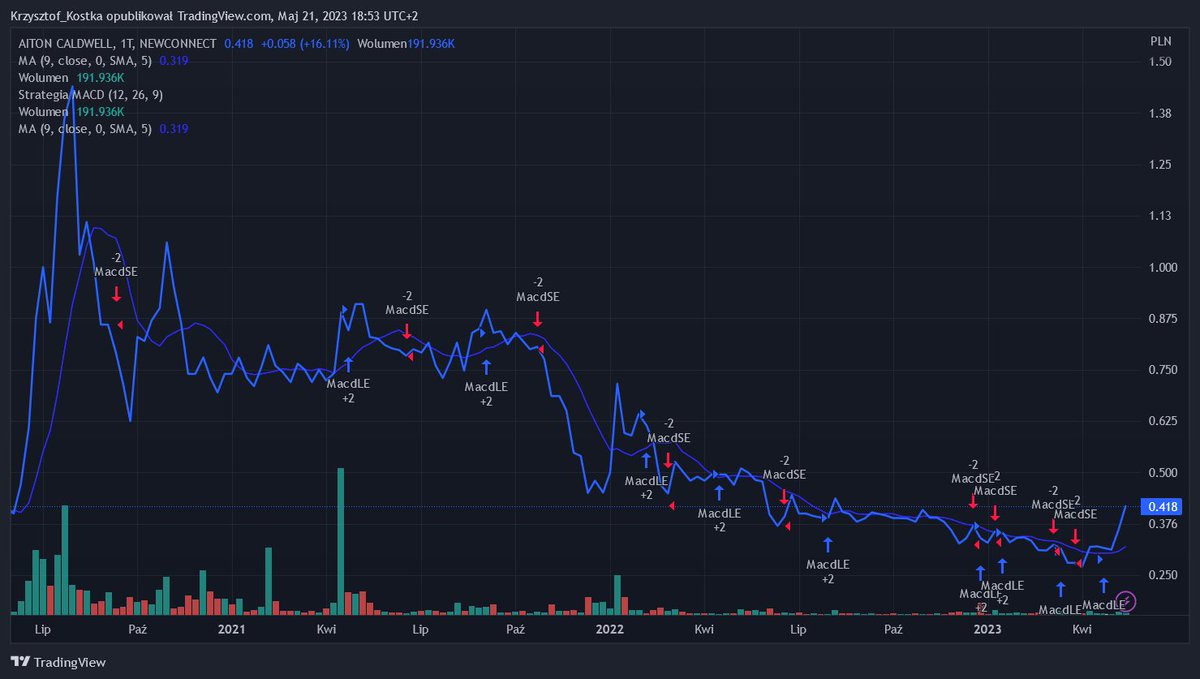Select the MA legend row directly under the title
The image size is (1200, 679).
click(104, 61)
